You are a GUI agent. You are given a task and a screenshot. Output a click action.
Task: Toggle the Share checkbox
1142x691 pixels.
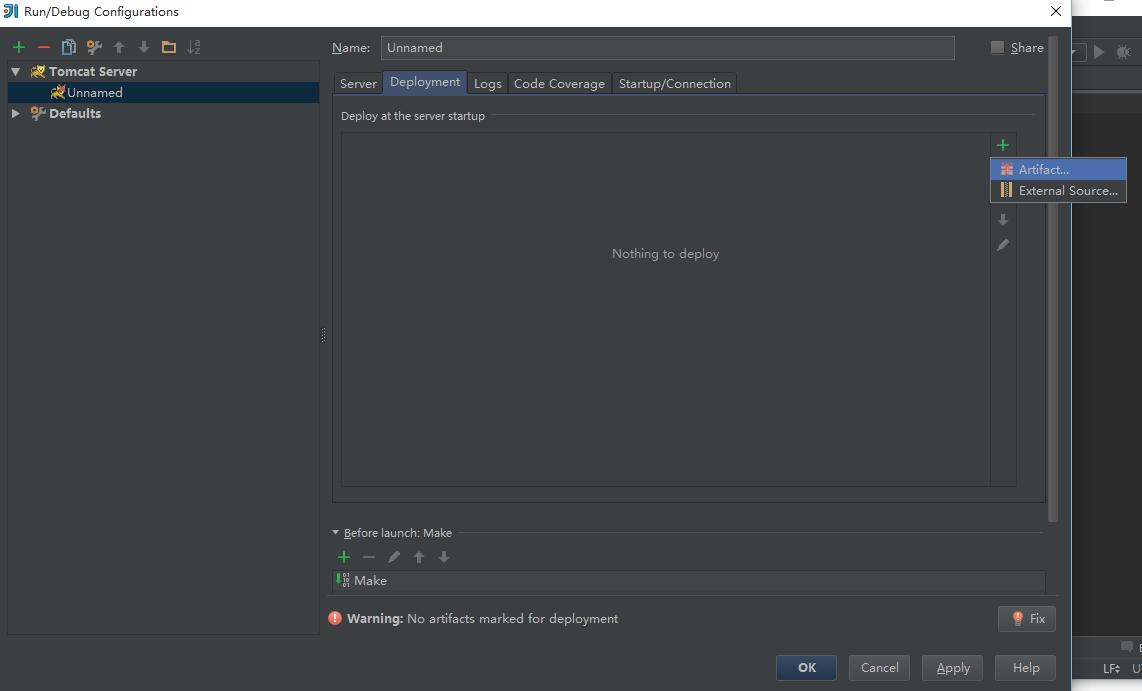click(997, 47)
